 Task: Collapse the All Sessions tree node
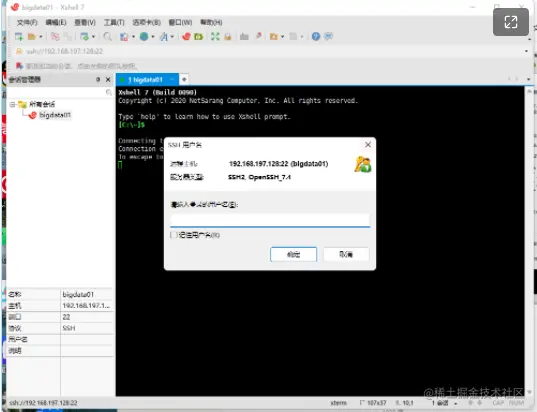point(12,104)
